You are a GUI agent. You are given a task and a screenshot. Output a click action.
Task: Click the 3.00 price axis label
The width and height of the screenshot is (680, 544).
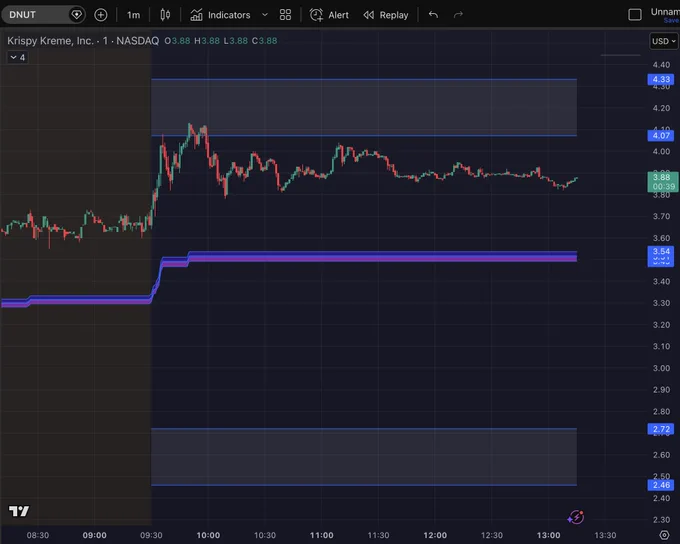pyautogui.click(x=661, y=368)
